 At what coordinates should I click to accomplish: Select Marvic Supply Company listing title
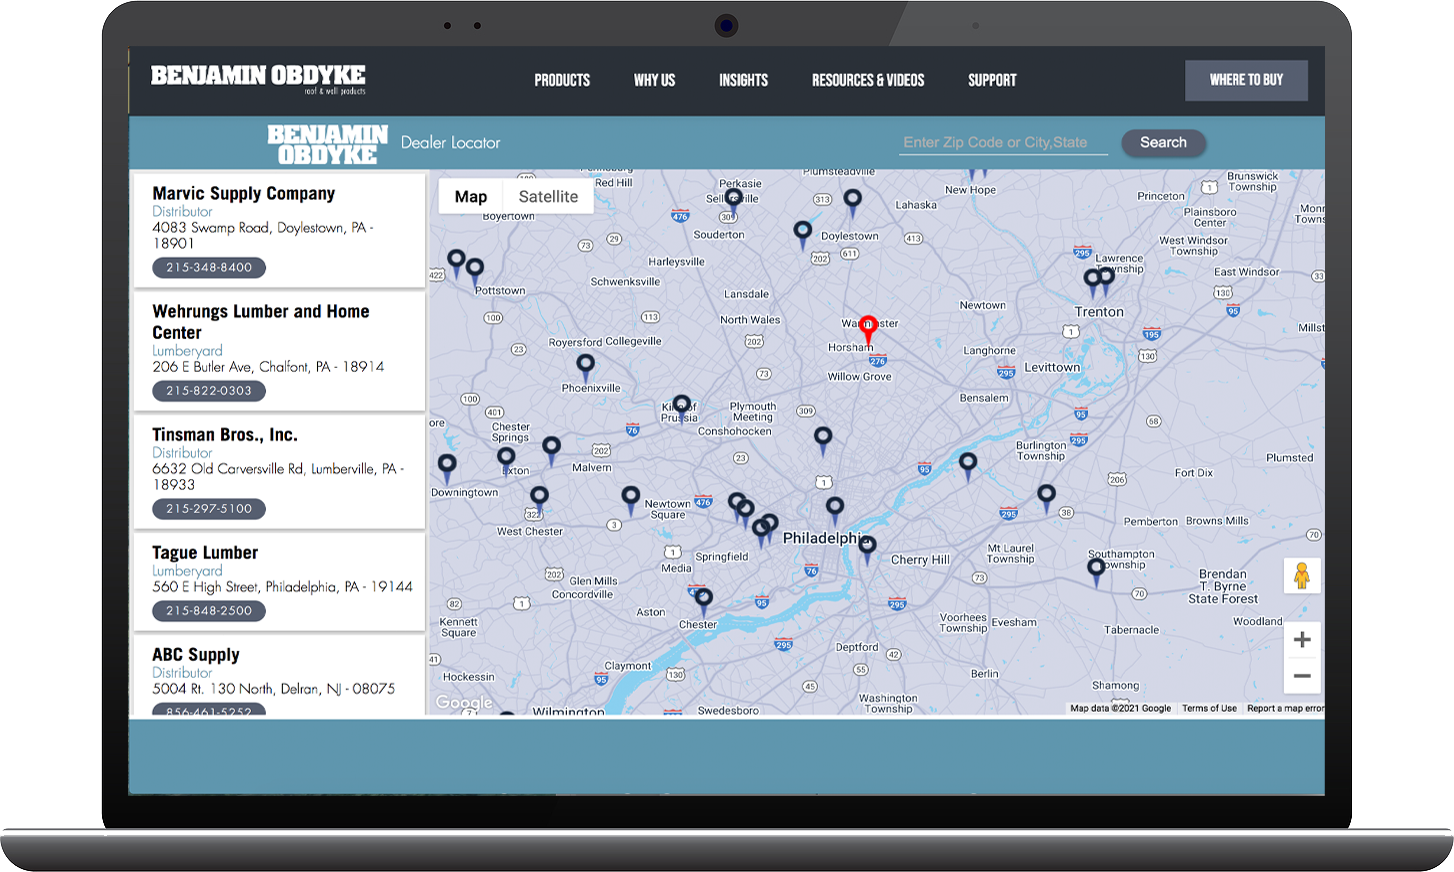pos(243,193)
